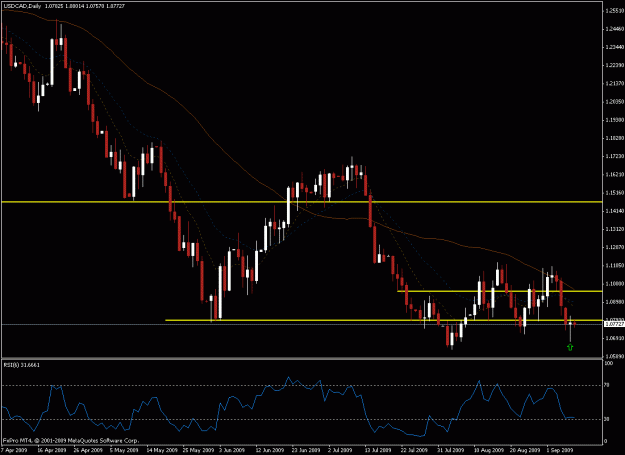
Task: Click the current price tag 1.07727
Action: click(614, 324)
